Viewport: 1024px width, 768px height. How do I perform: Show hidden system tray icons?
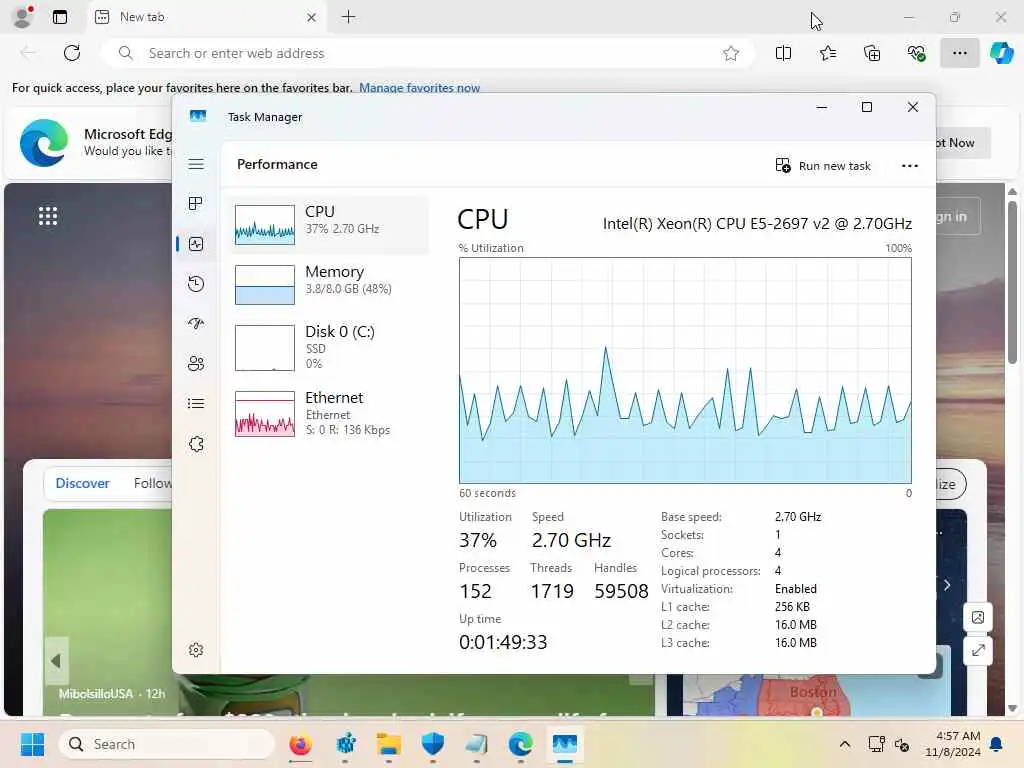point(844,744)
